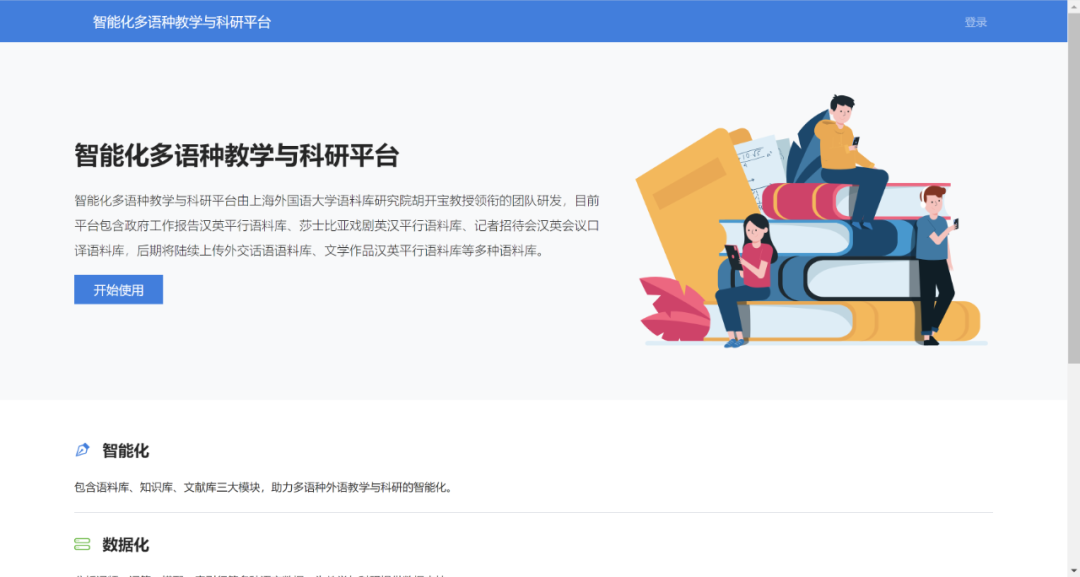Image resolution: width=1080 pixels, height=577 pixels.
Task: Click the blue navbar background
Action: [x=600, y=20]
